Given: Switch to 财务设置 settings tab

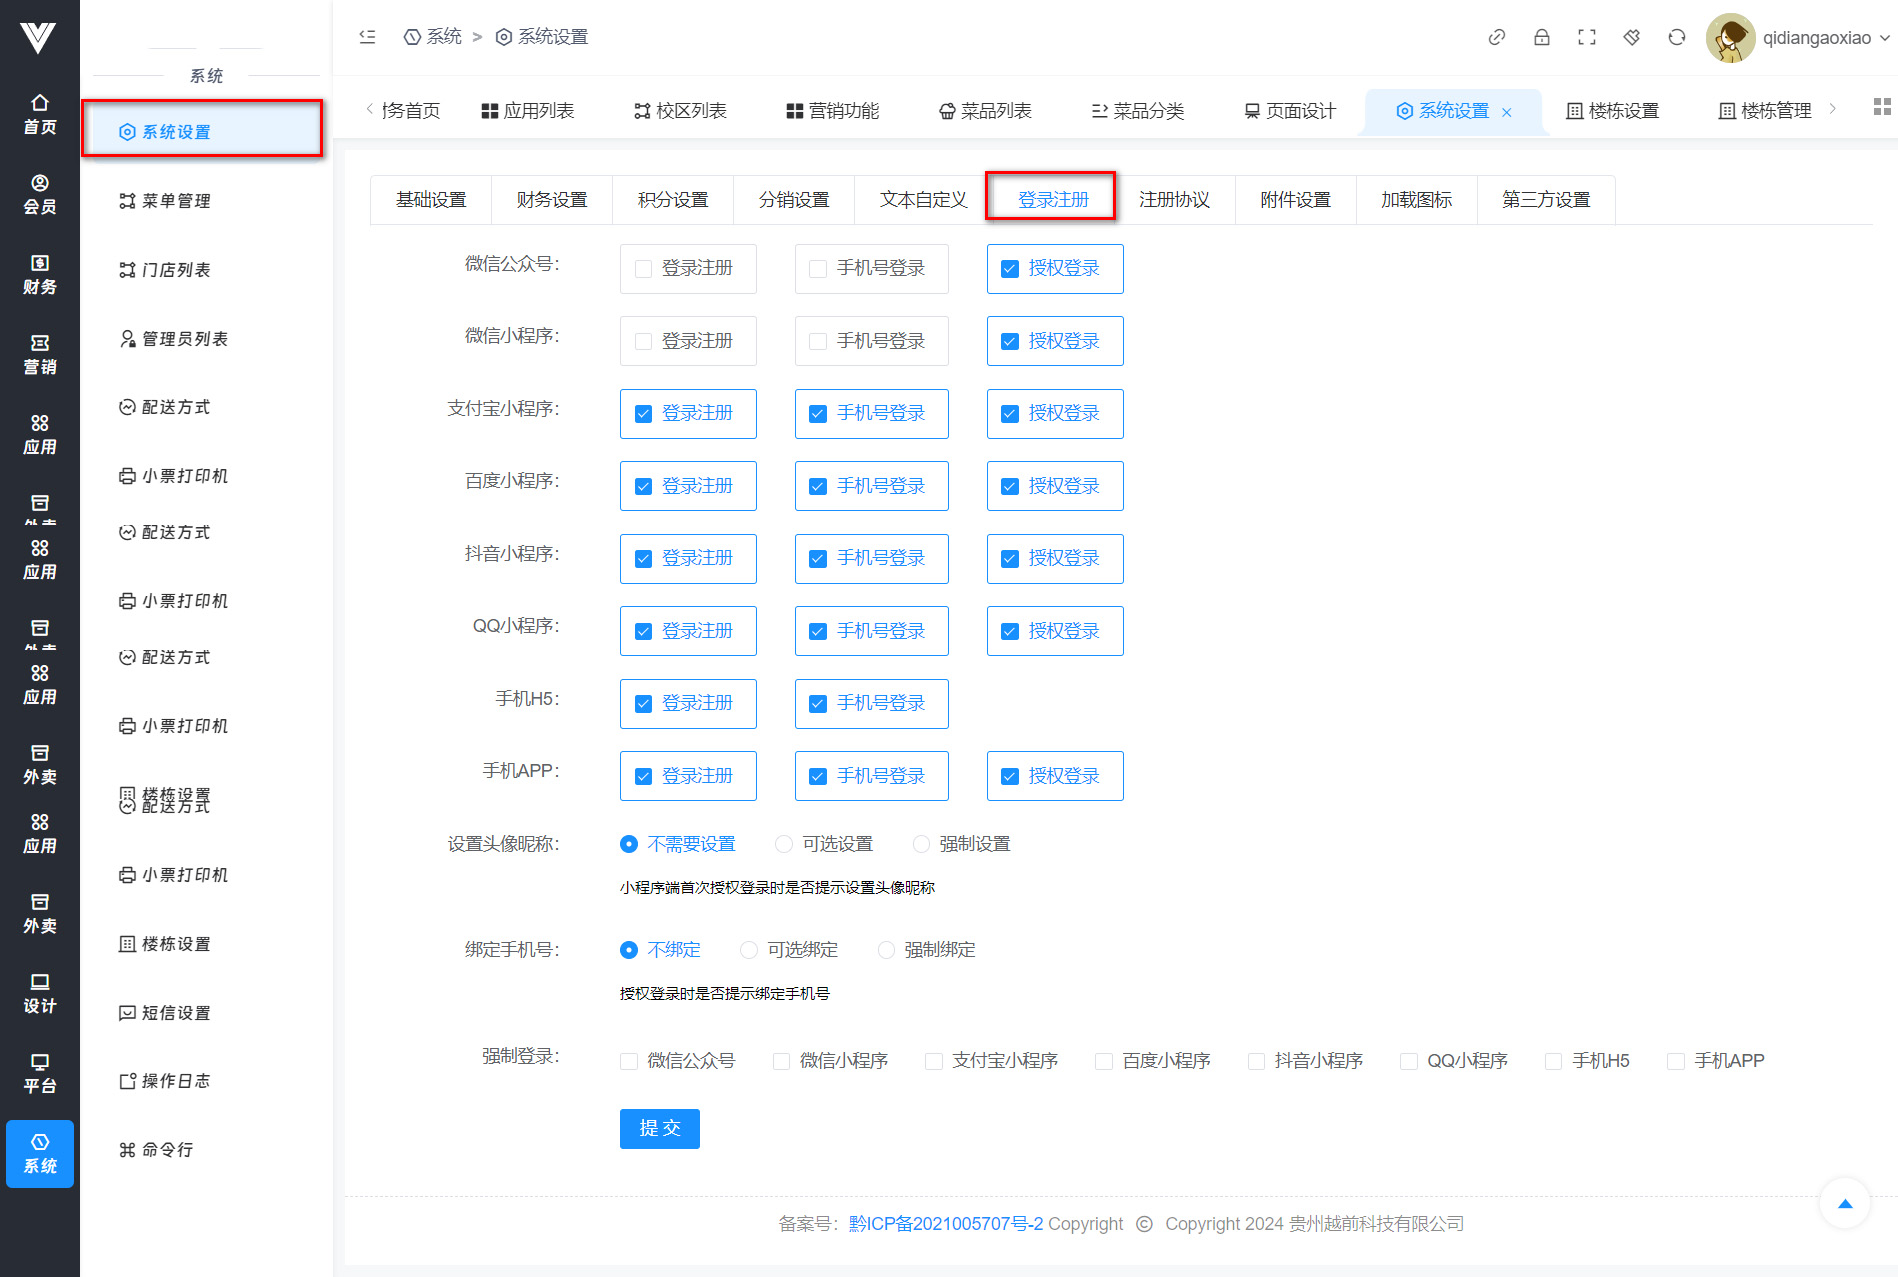Looking at the screenshot, I should [552, 200].
